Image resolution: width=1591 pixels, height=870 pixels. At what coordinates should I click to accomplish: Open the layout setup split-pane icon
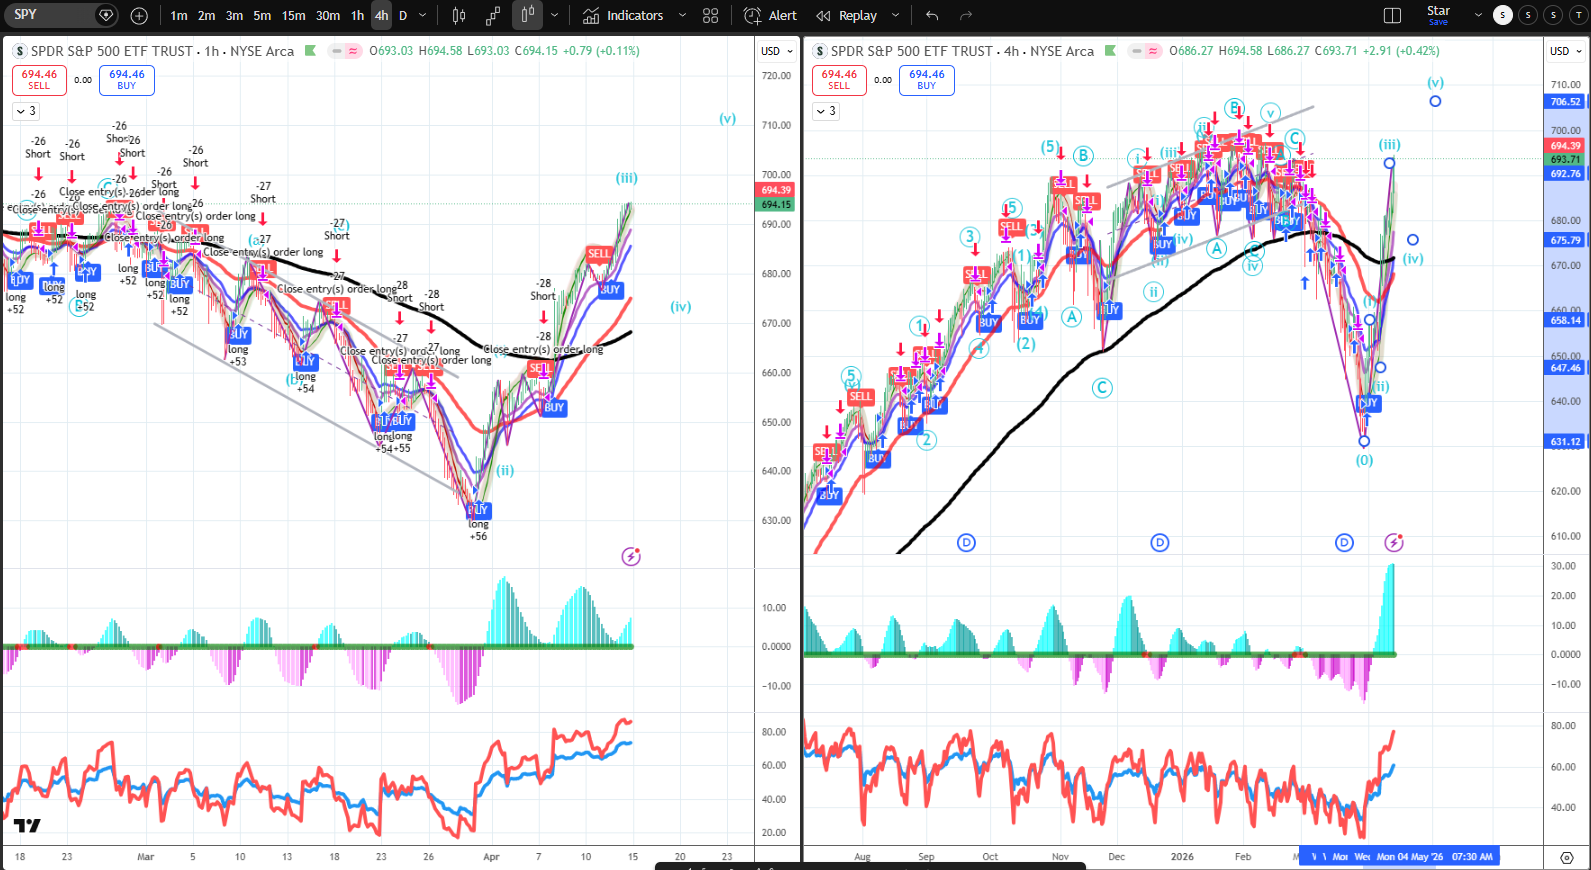(x=1392, y=15)
